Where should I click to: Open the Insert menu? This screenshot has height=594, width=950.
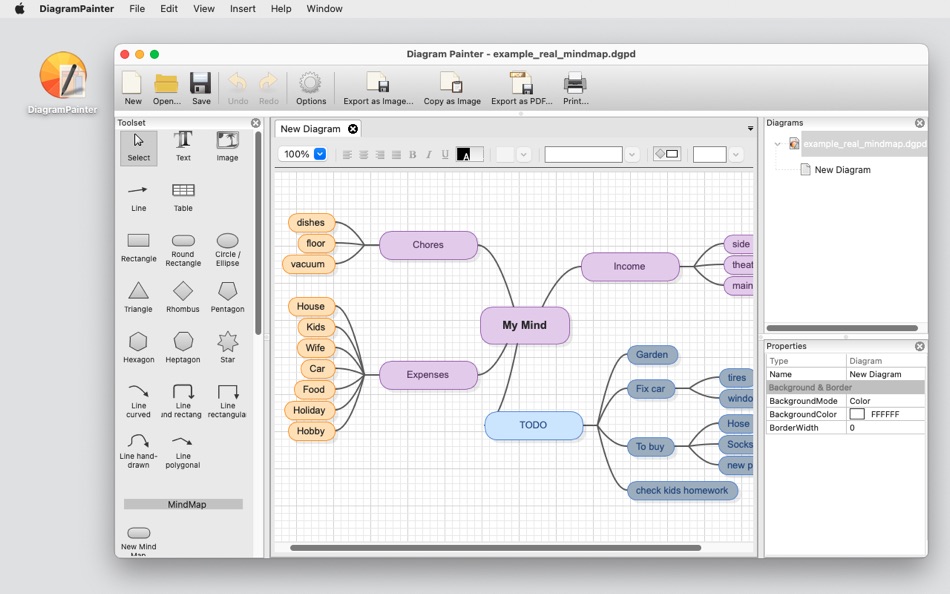(242, 8)
